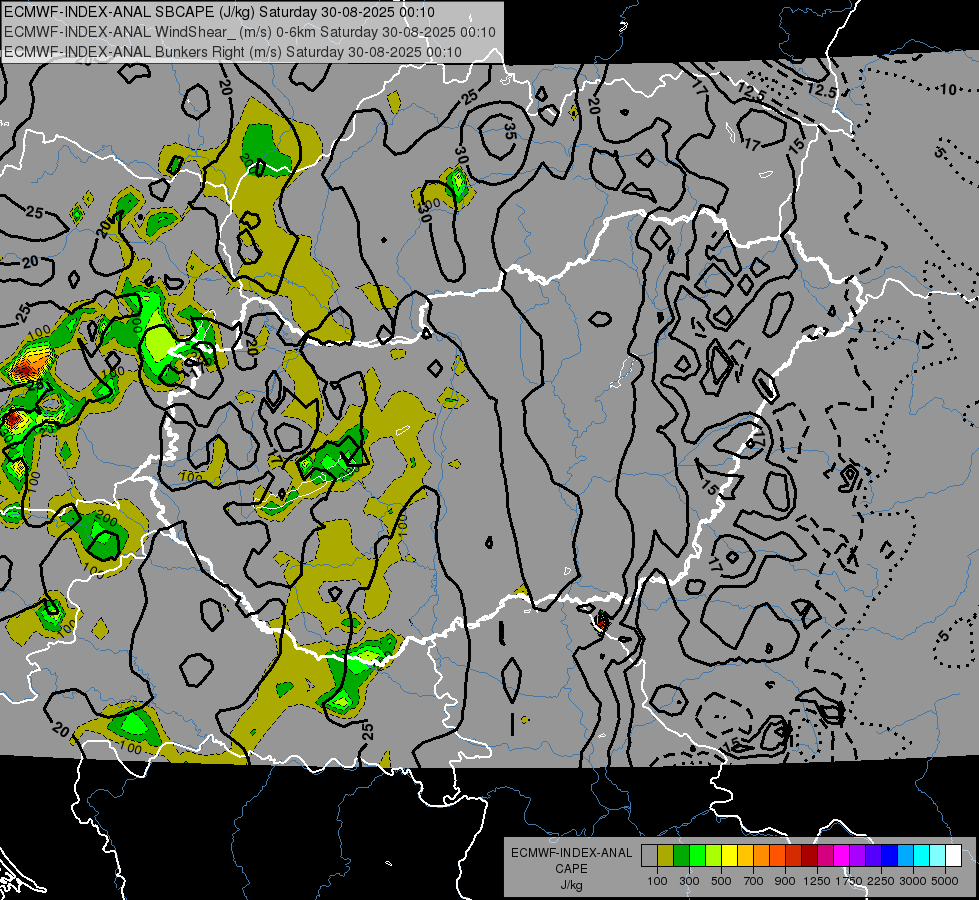Click the gray swatch in CAPE legend
Image resolution: width=979 pixels, height=900 pixels.
[x=649, y=856]
